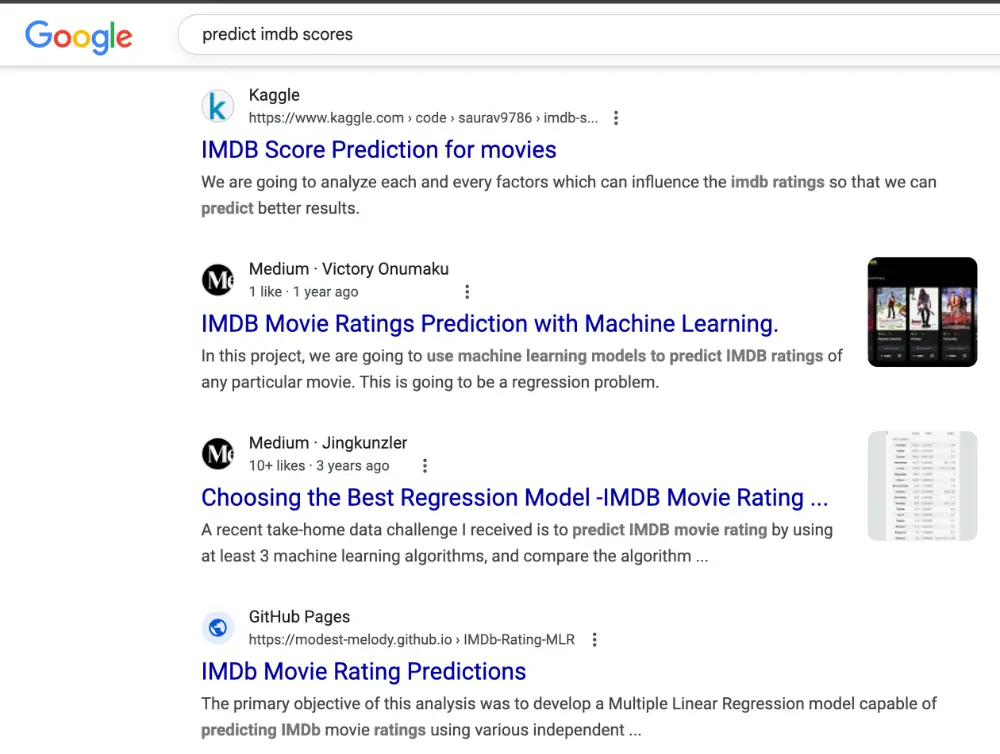Click '1 like · 1 year ago' text
The image size is (1000, 754).
coord(304,292)
